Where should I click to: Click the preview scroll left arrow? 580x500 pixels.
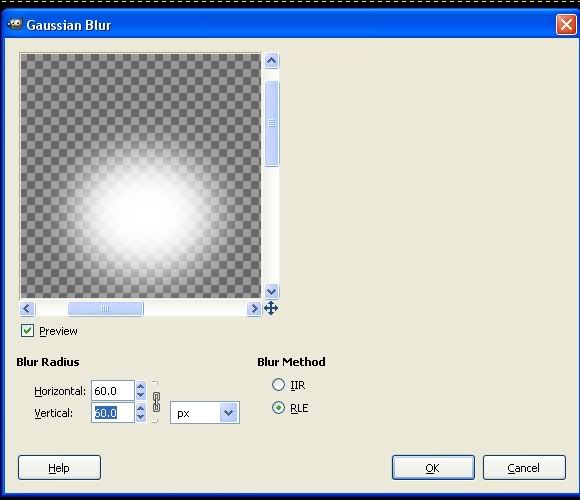pyautogui.click(x=27, y=308)
